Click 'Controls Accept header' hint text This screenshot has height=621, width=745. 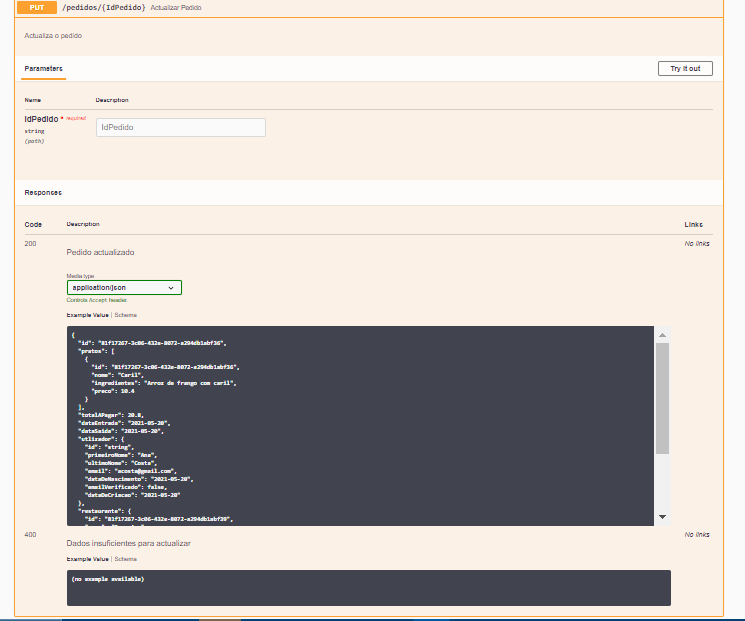pos(97,300)
